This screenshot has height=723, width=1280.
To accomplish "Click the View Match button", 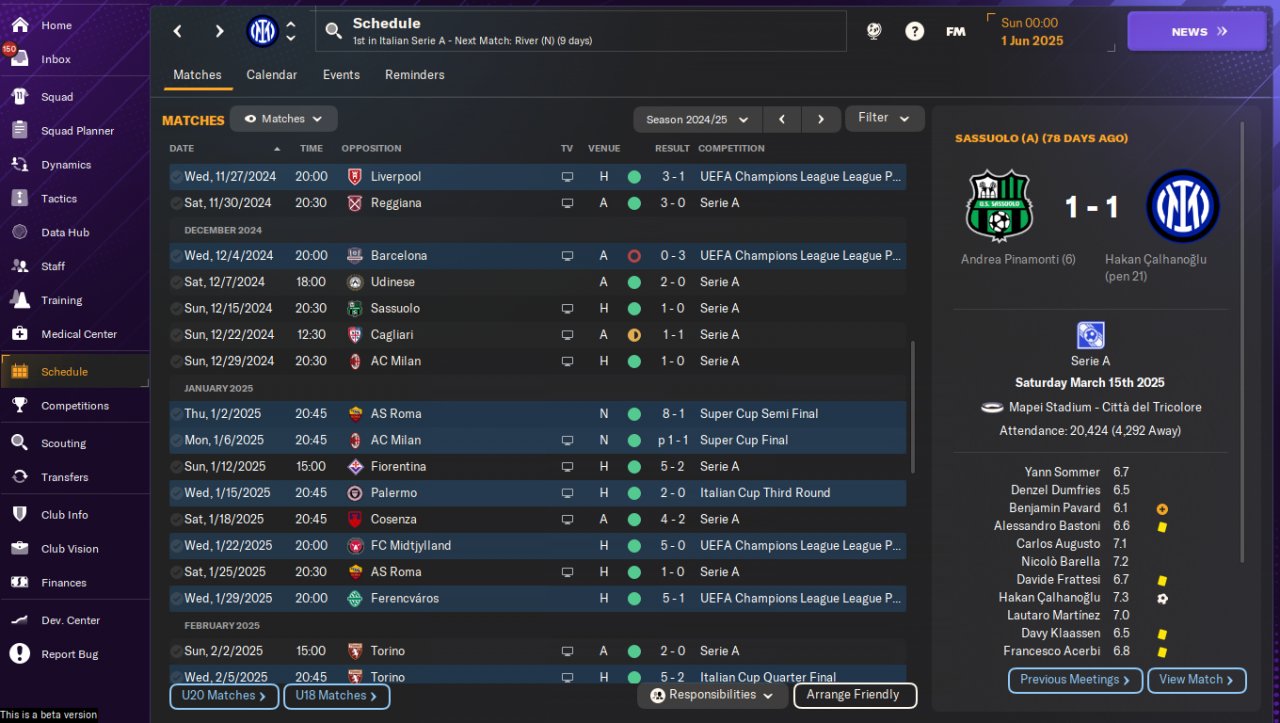I will 1196,680.
